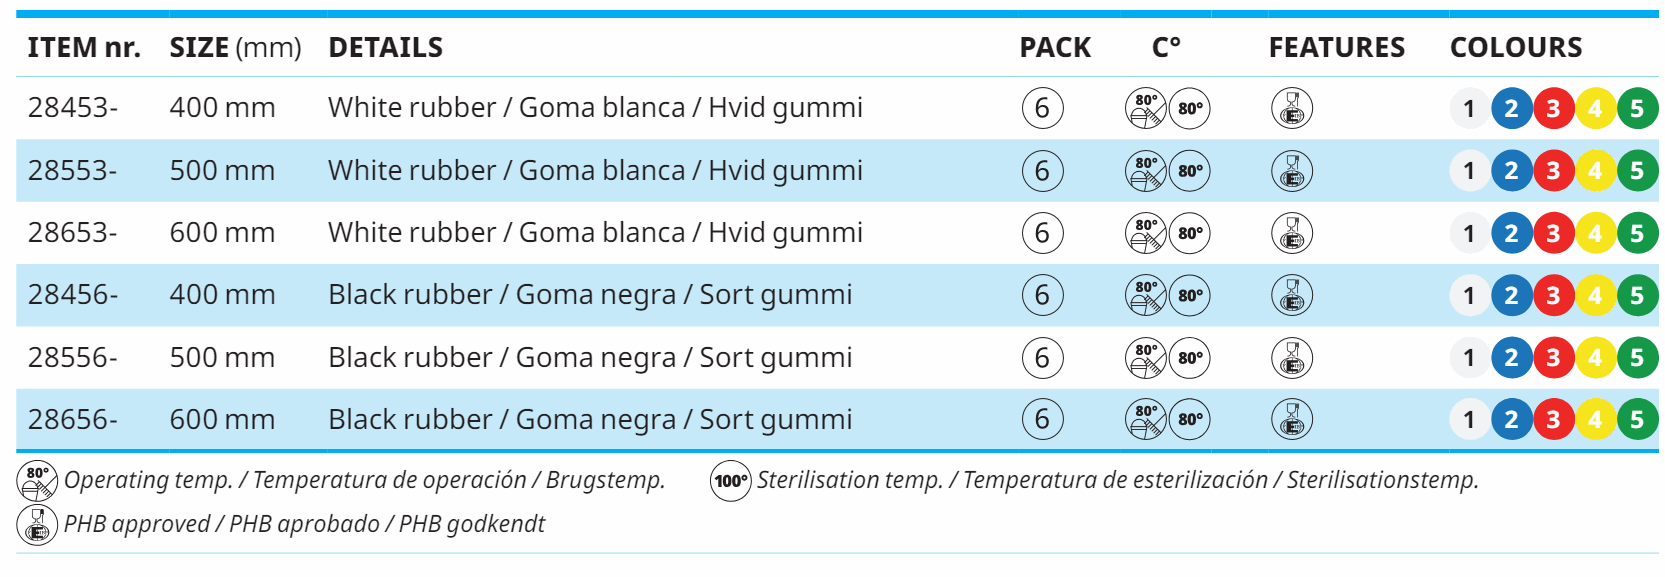Select blue colour 2 for item 28453
Image resolution: width=1665 pixels, height=577 pixels.
coord(1511,108)
